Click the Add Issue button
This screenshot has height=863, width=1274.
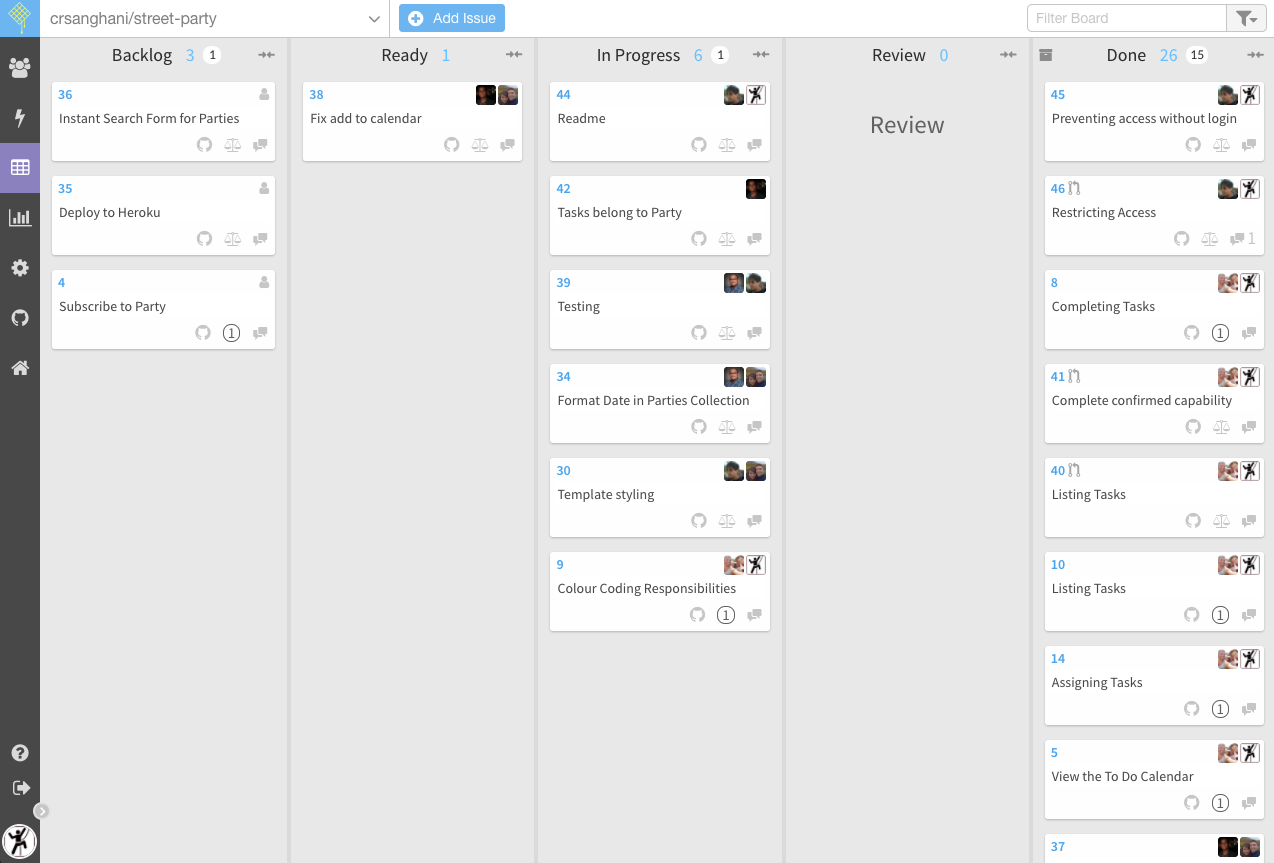[452, 18]
